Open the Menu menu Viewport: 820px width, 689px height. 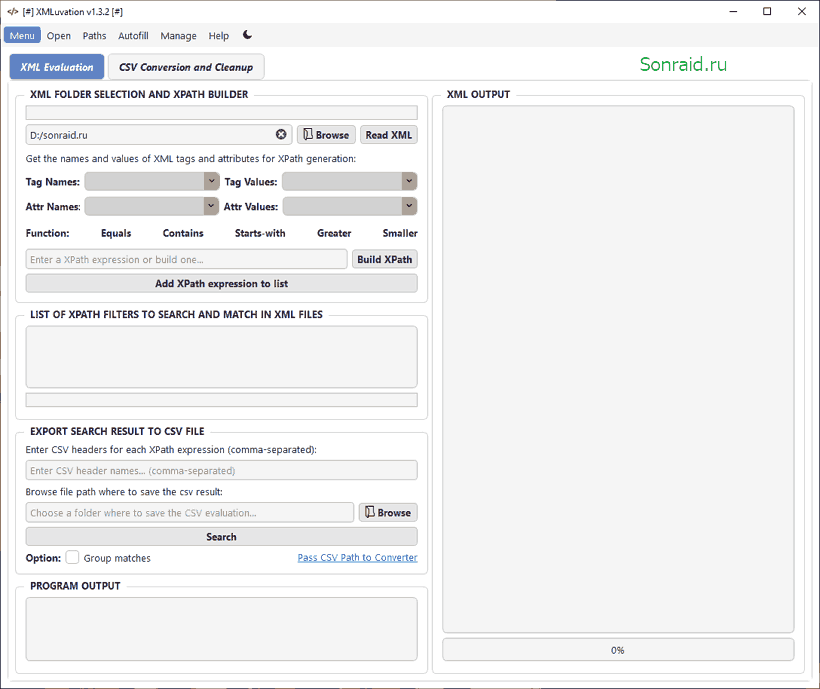pos(22,36)
